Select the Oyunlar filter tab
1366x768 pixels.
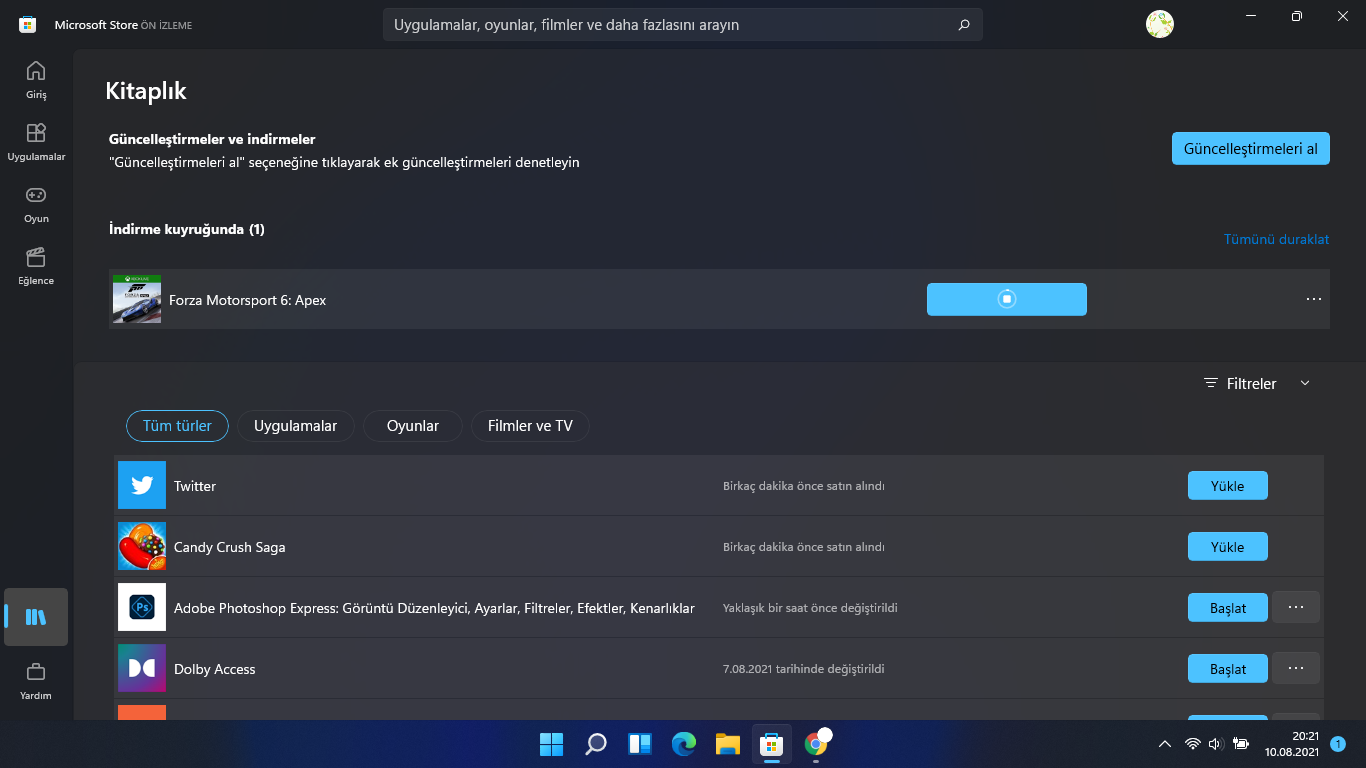coord(413,426)
